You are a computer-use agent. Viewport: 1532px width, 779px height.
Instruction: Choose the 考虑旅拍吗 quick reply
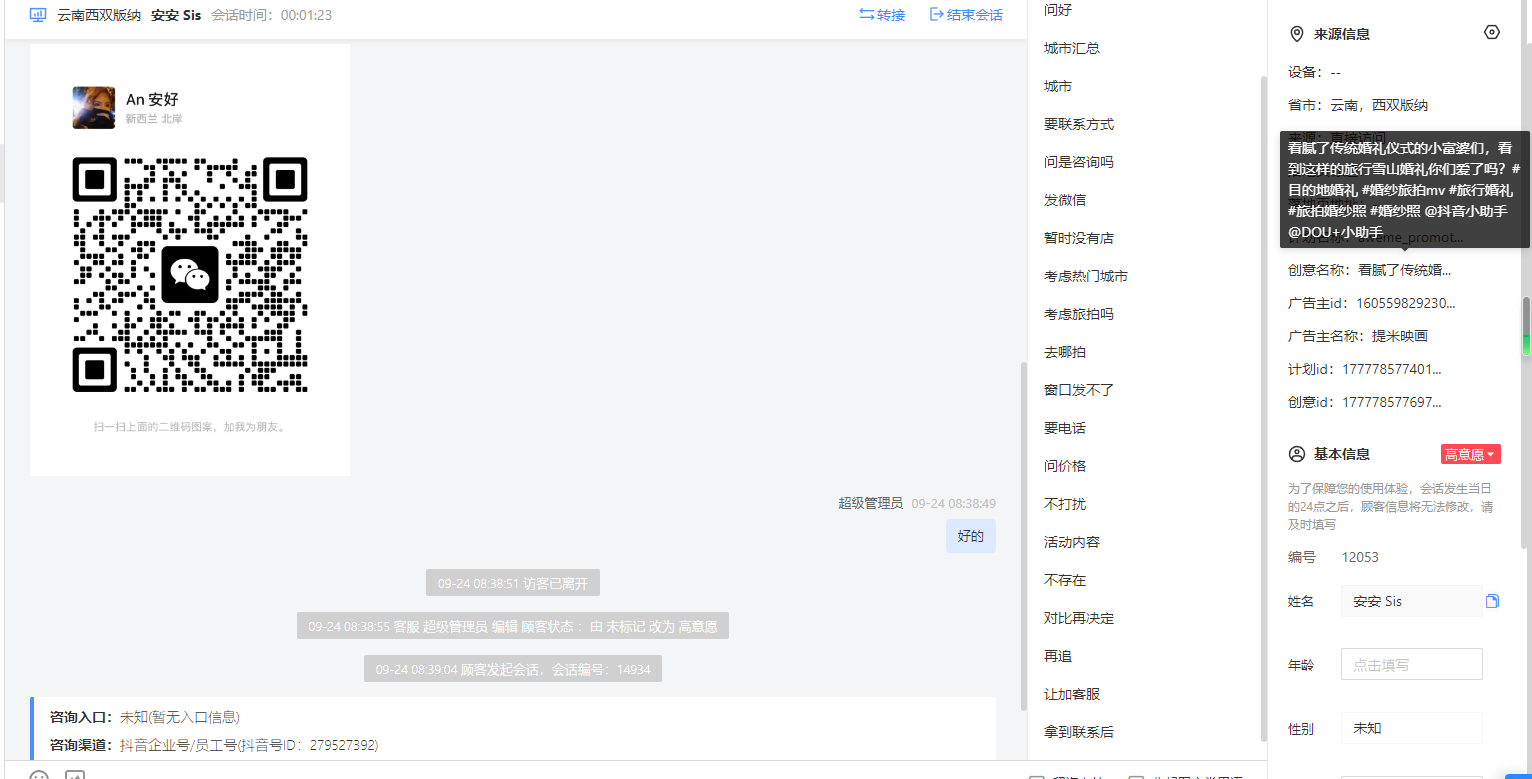[1079, 314]
